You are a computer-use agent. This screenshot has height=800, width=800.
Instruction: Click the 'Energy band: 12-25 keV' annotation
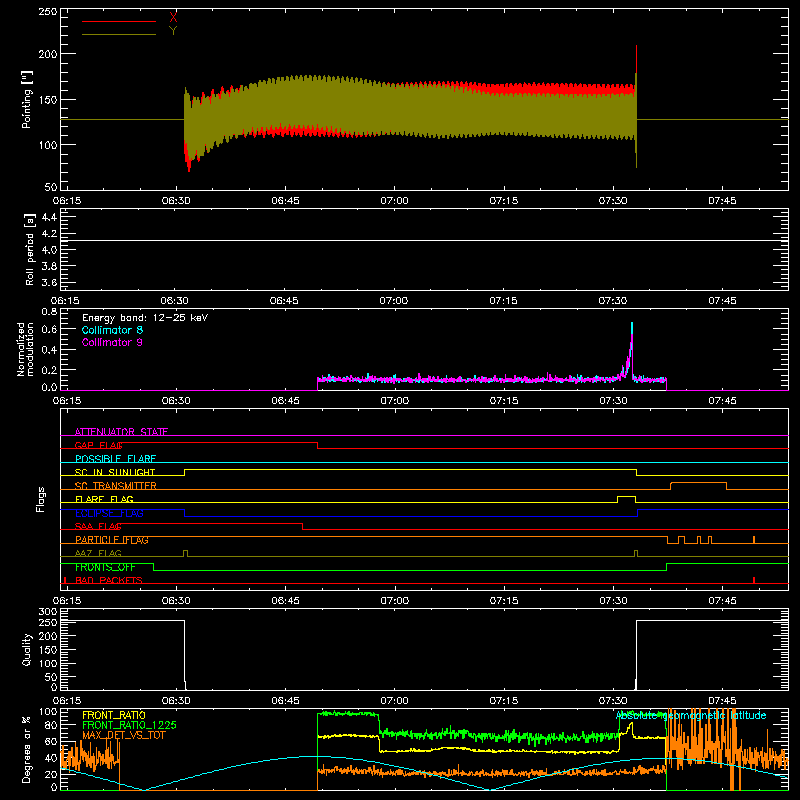click(x=145, y=318)
